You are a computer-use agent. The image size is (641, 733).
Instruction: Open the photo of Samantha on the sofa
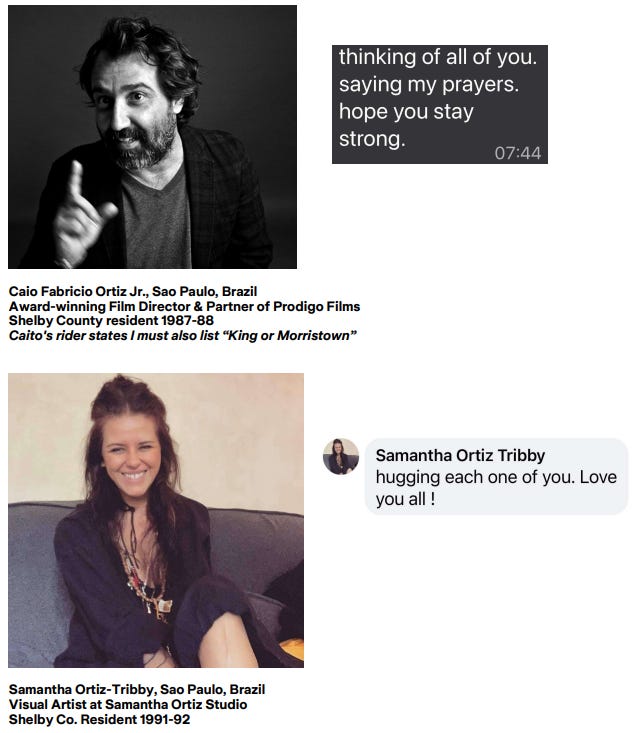(156, 520)
